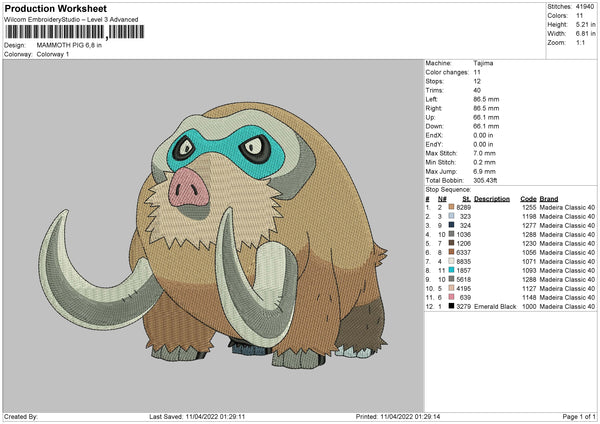Select design name 'MAMMOTH PIG 6,8 in'

69,45
